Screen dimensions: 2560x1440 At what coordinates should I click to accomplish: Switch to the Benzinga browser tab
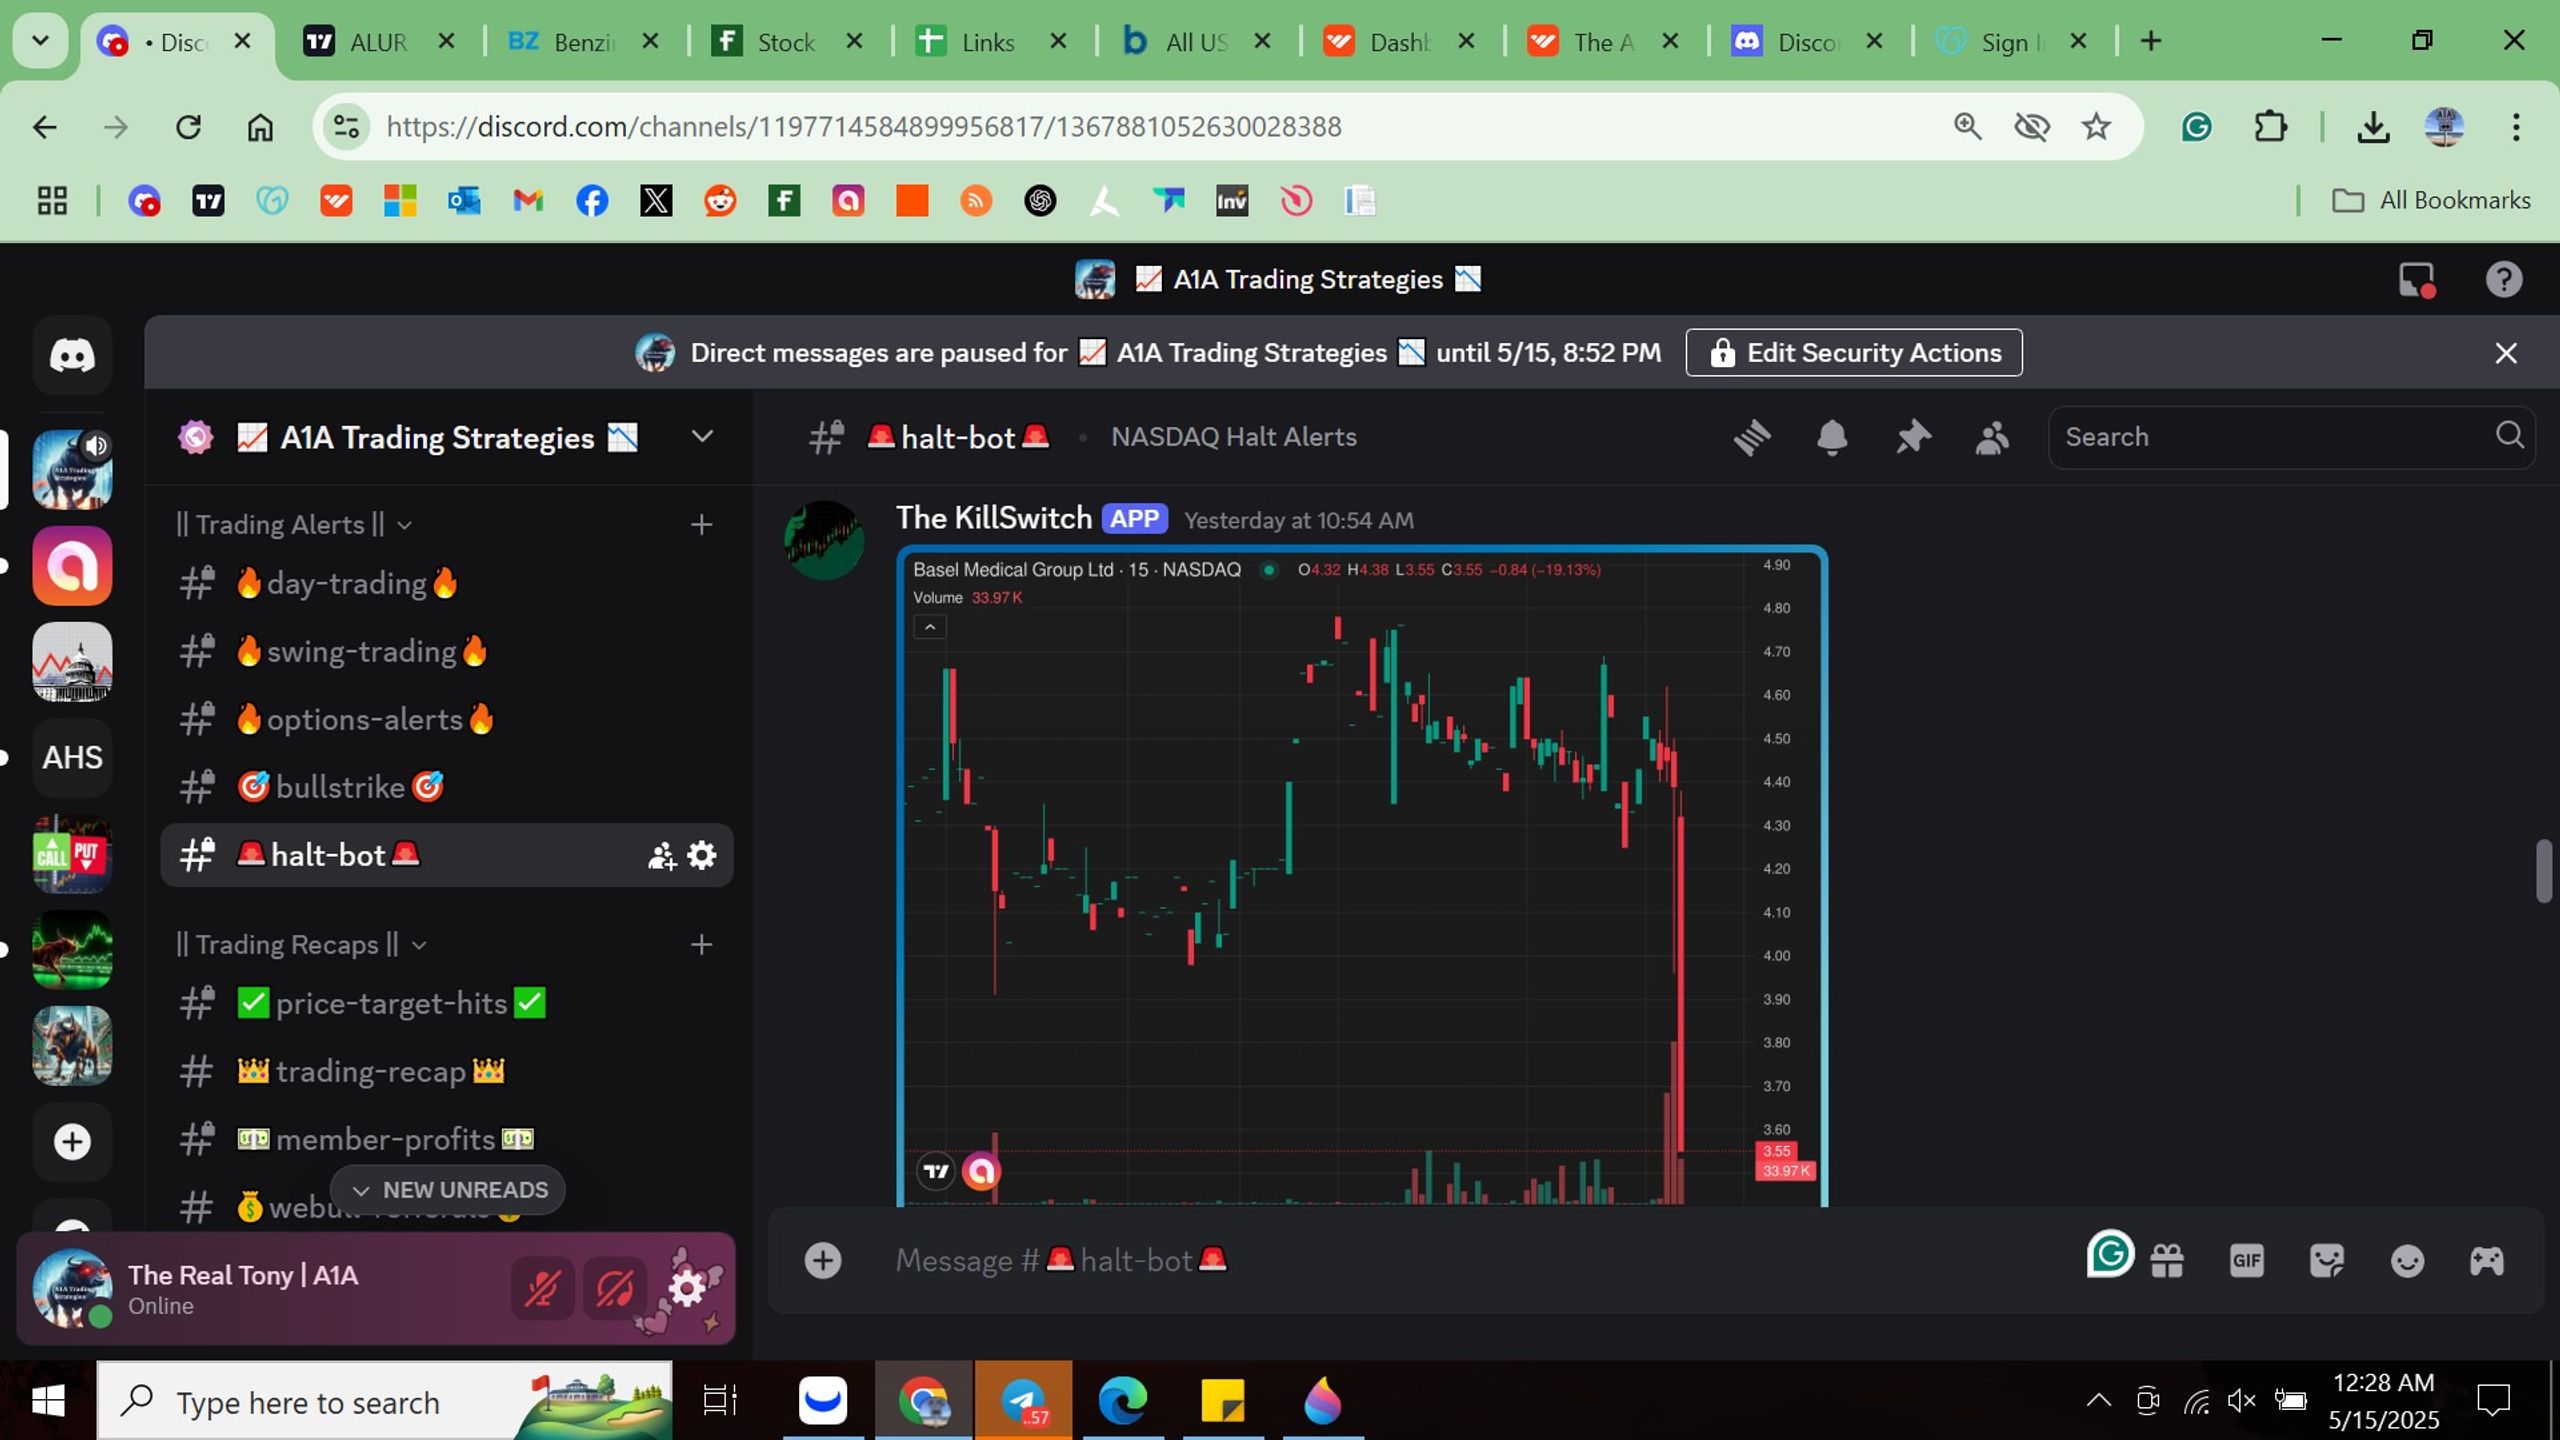(x=583, y=42)
